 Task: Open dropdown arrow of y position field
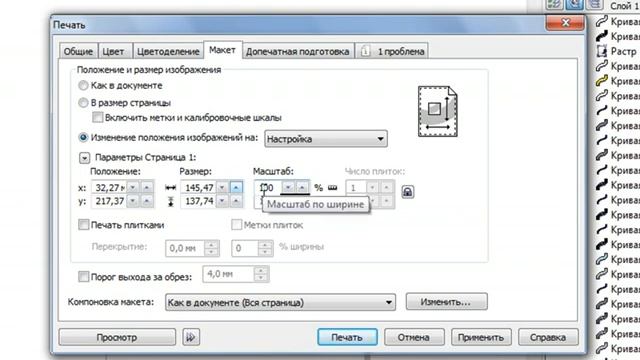click(133, 201)
